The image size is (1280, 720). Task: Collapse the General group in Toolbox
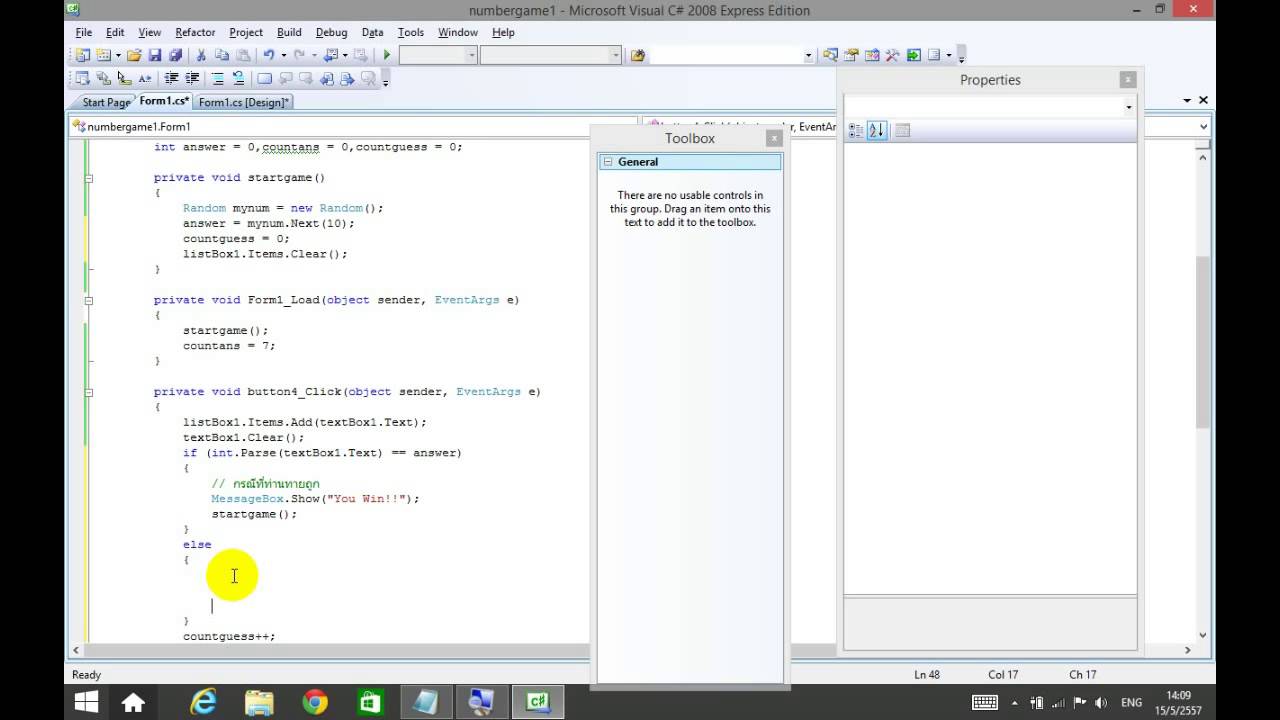pos(607,162)
